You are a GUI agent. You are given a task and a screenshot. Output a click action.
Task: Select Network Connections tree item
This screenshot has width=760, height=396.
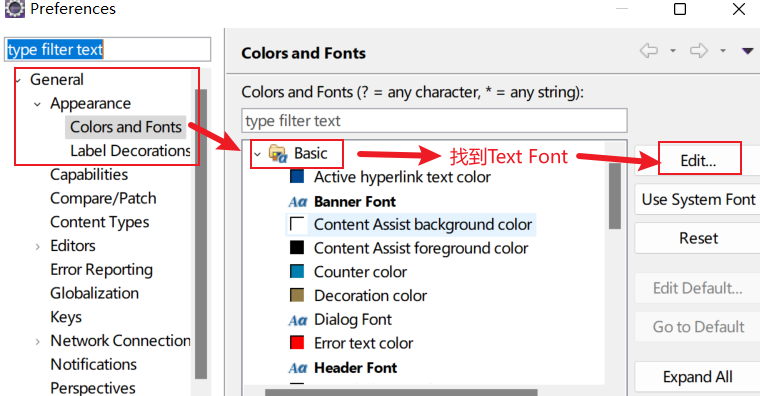click(x=120, y=341)
